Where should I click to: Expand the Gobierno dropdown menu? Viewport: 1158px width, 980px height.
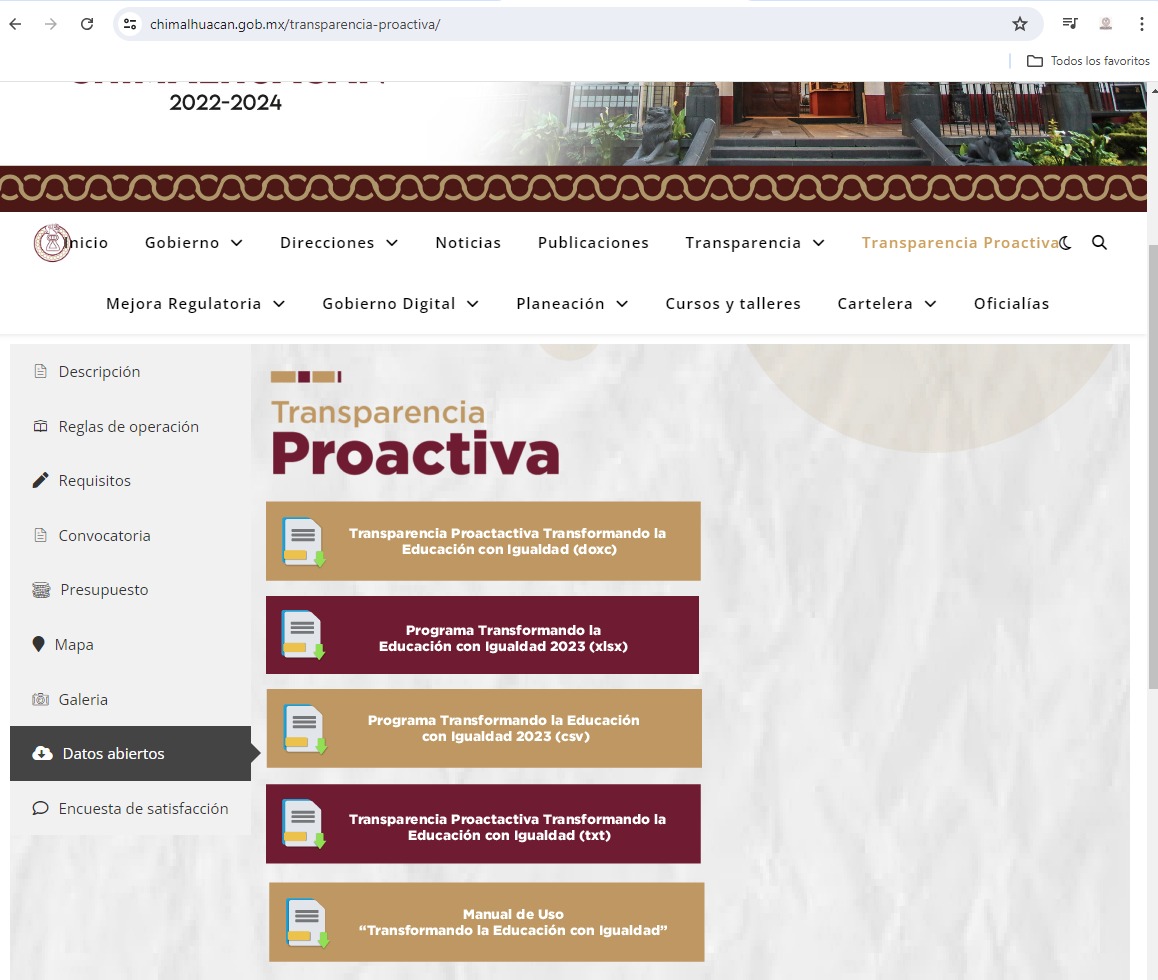194,243
